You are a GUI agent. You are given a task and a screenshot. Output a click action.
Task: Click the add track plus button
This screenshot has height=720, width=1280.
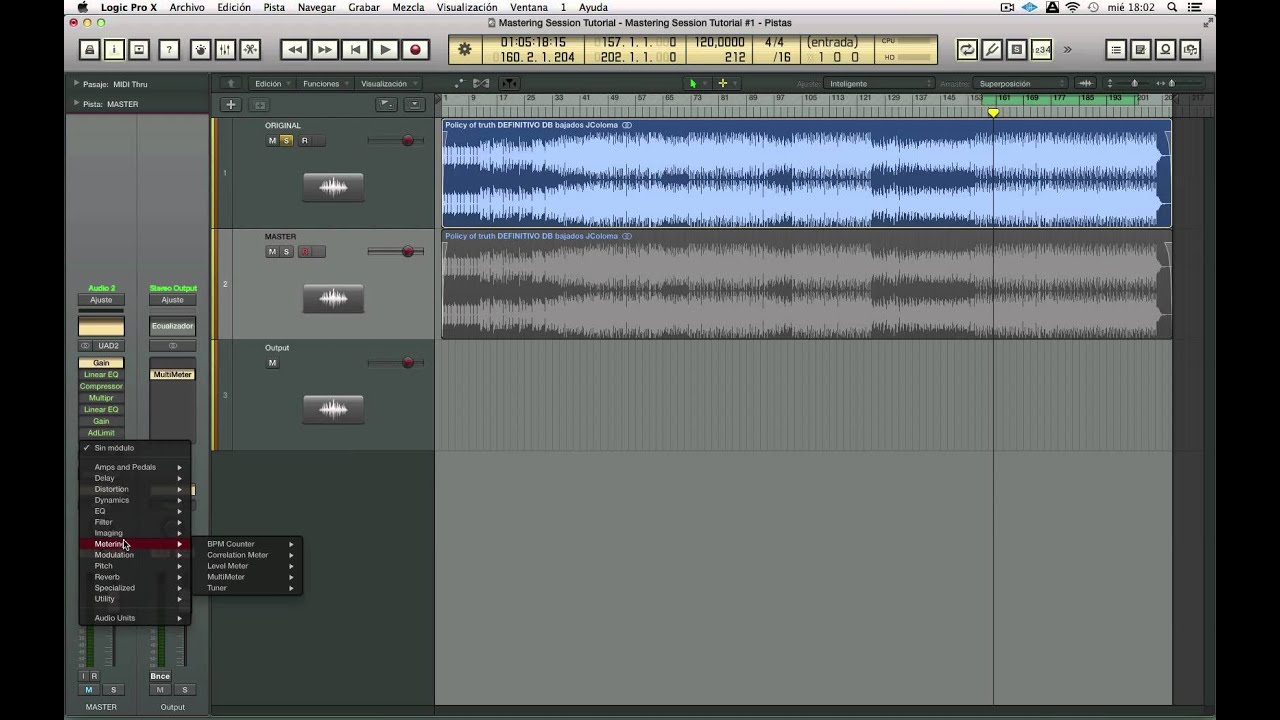(x=230, y=104)
